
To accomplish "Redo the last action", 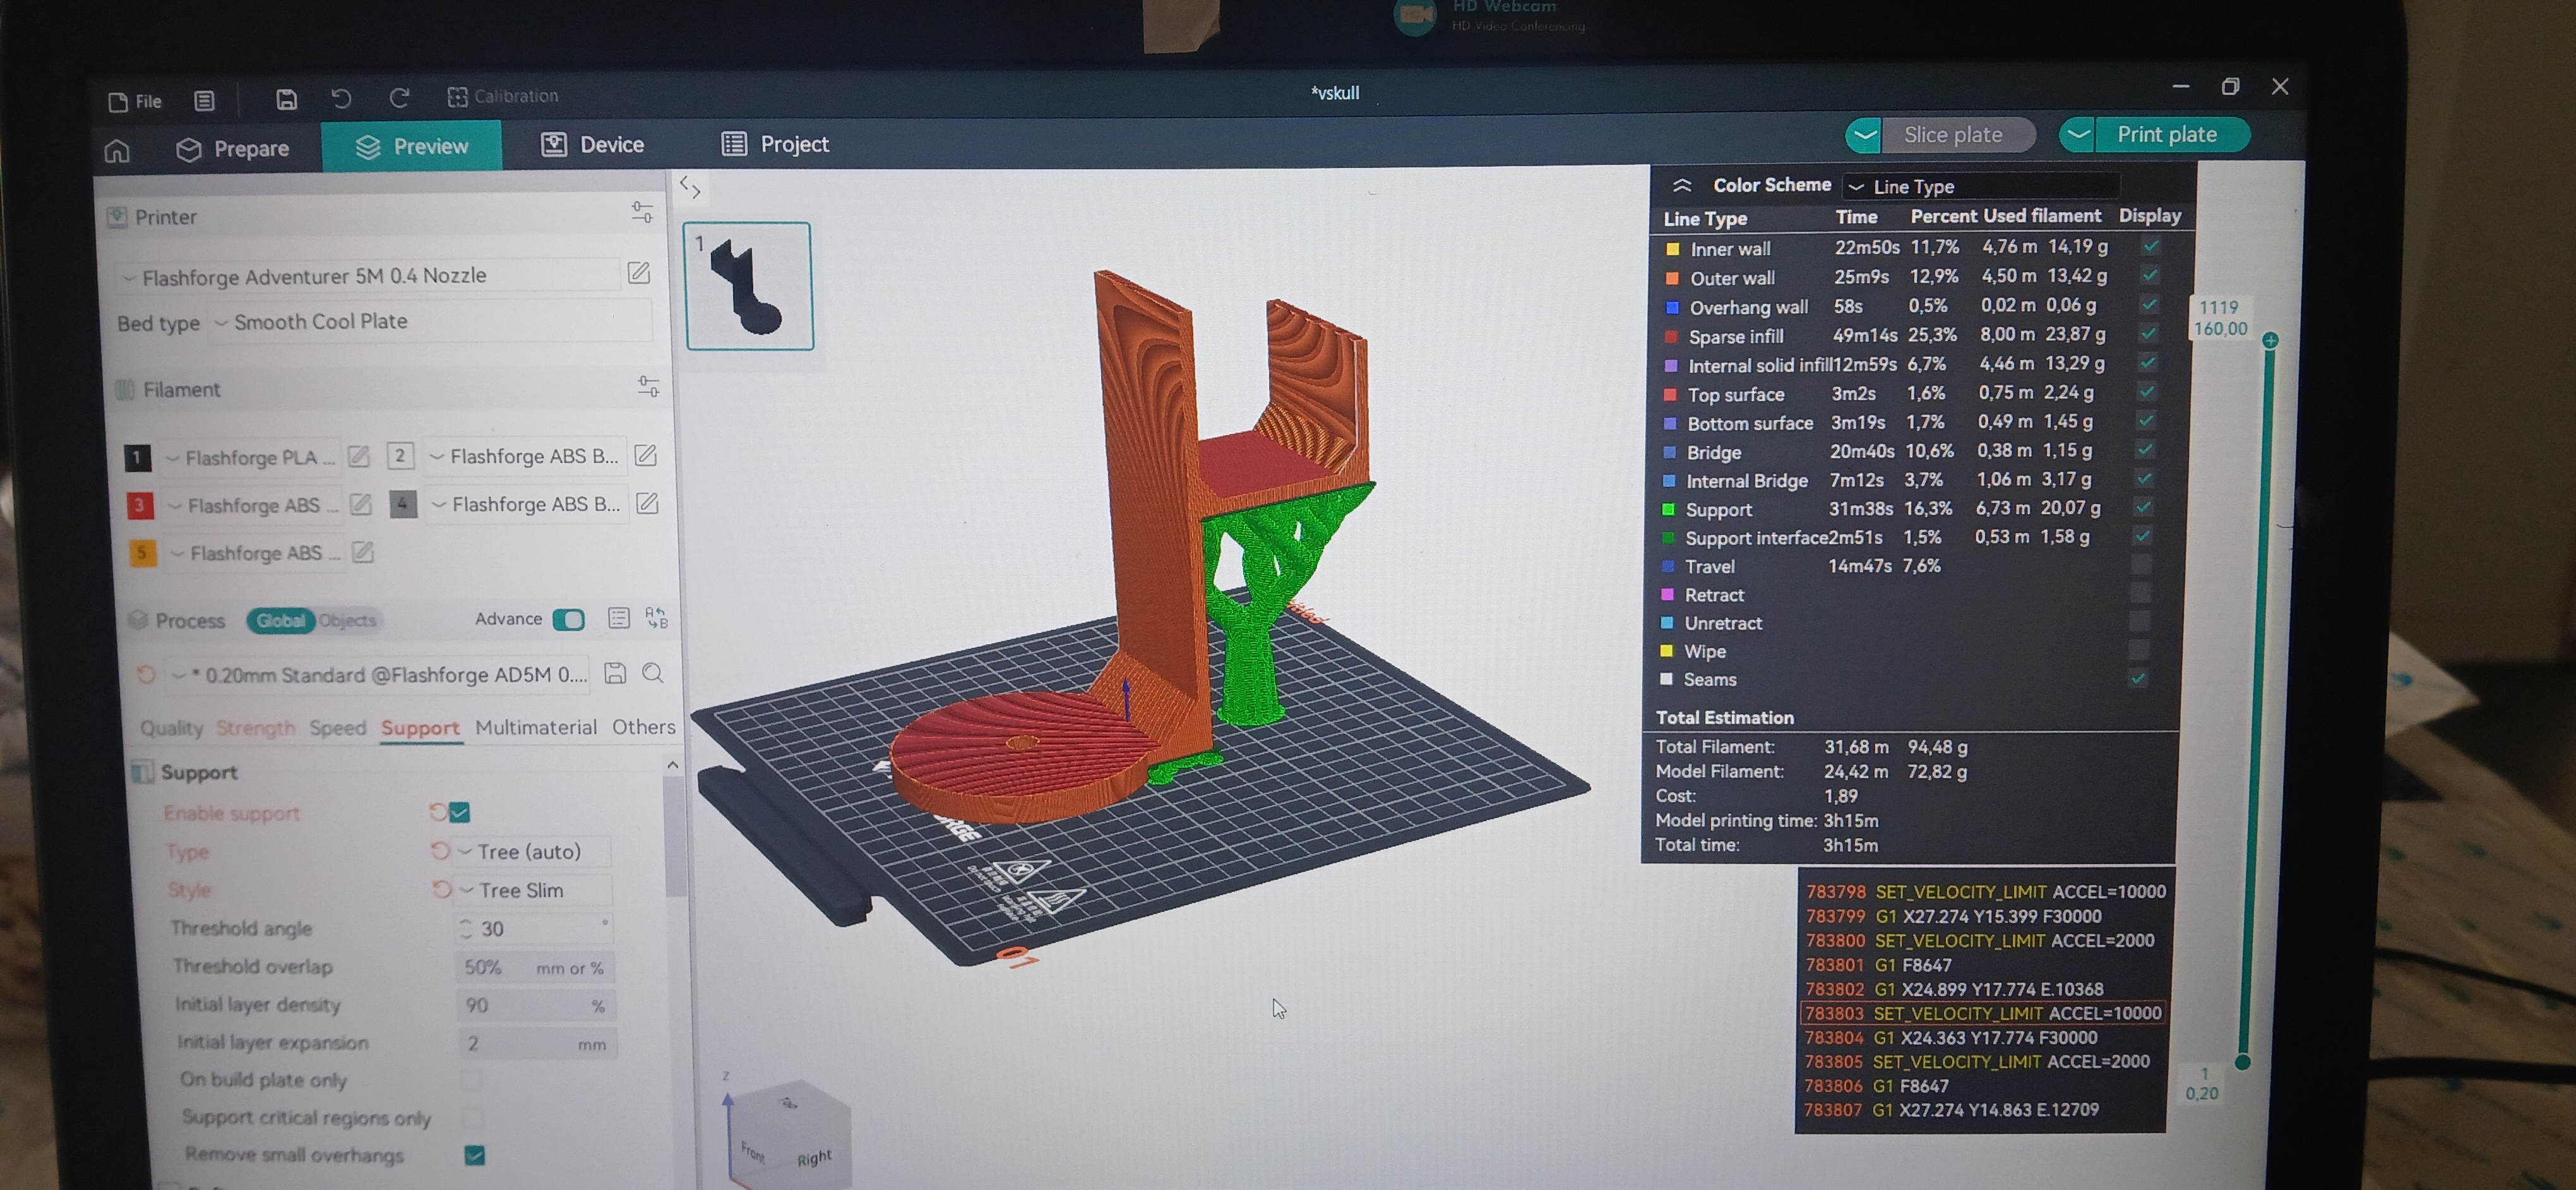I will pos(399,97).
